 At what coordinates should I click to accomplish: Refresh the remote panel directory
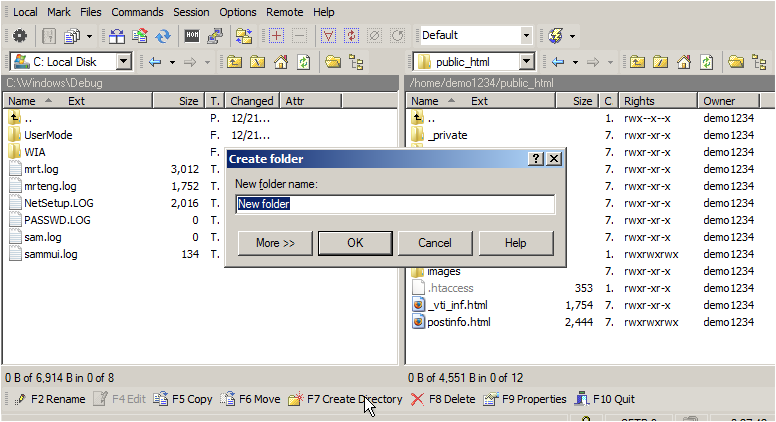coord(706,62)
